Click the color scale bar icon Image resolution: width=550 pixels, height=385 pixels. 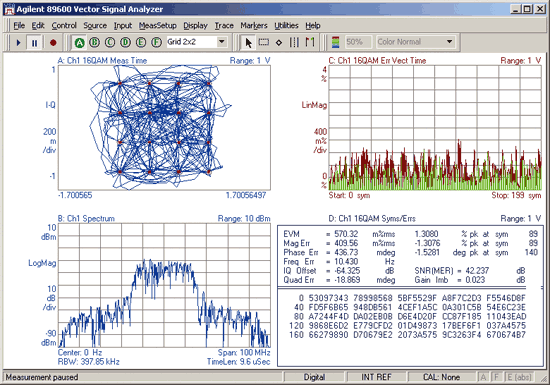coord(336,42)
